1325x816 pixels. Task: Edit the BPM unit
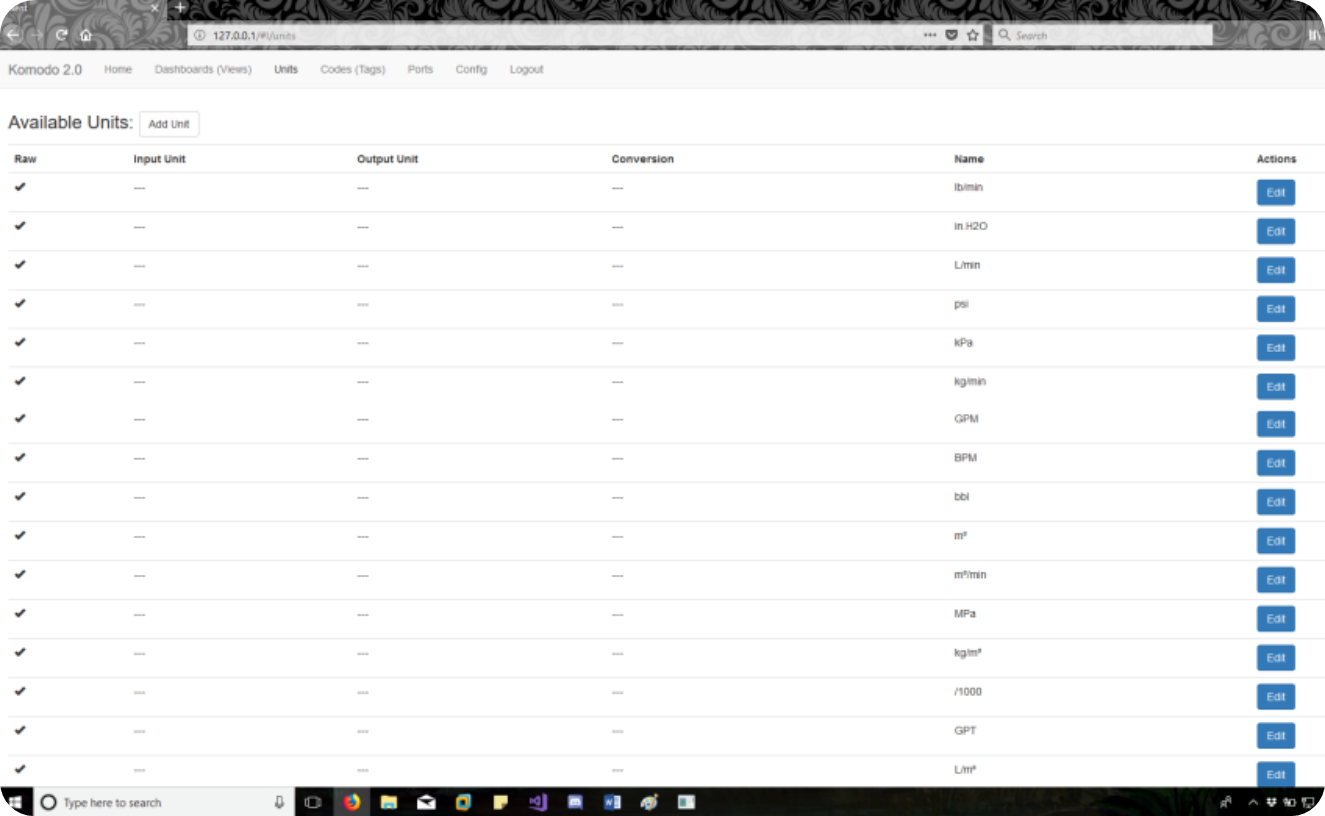1275,463
